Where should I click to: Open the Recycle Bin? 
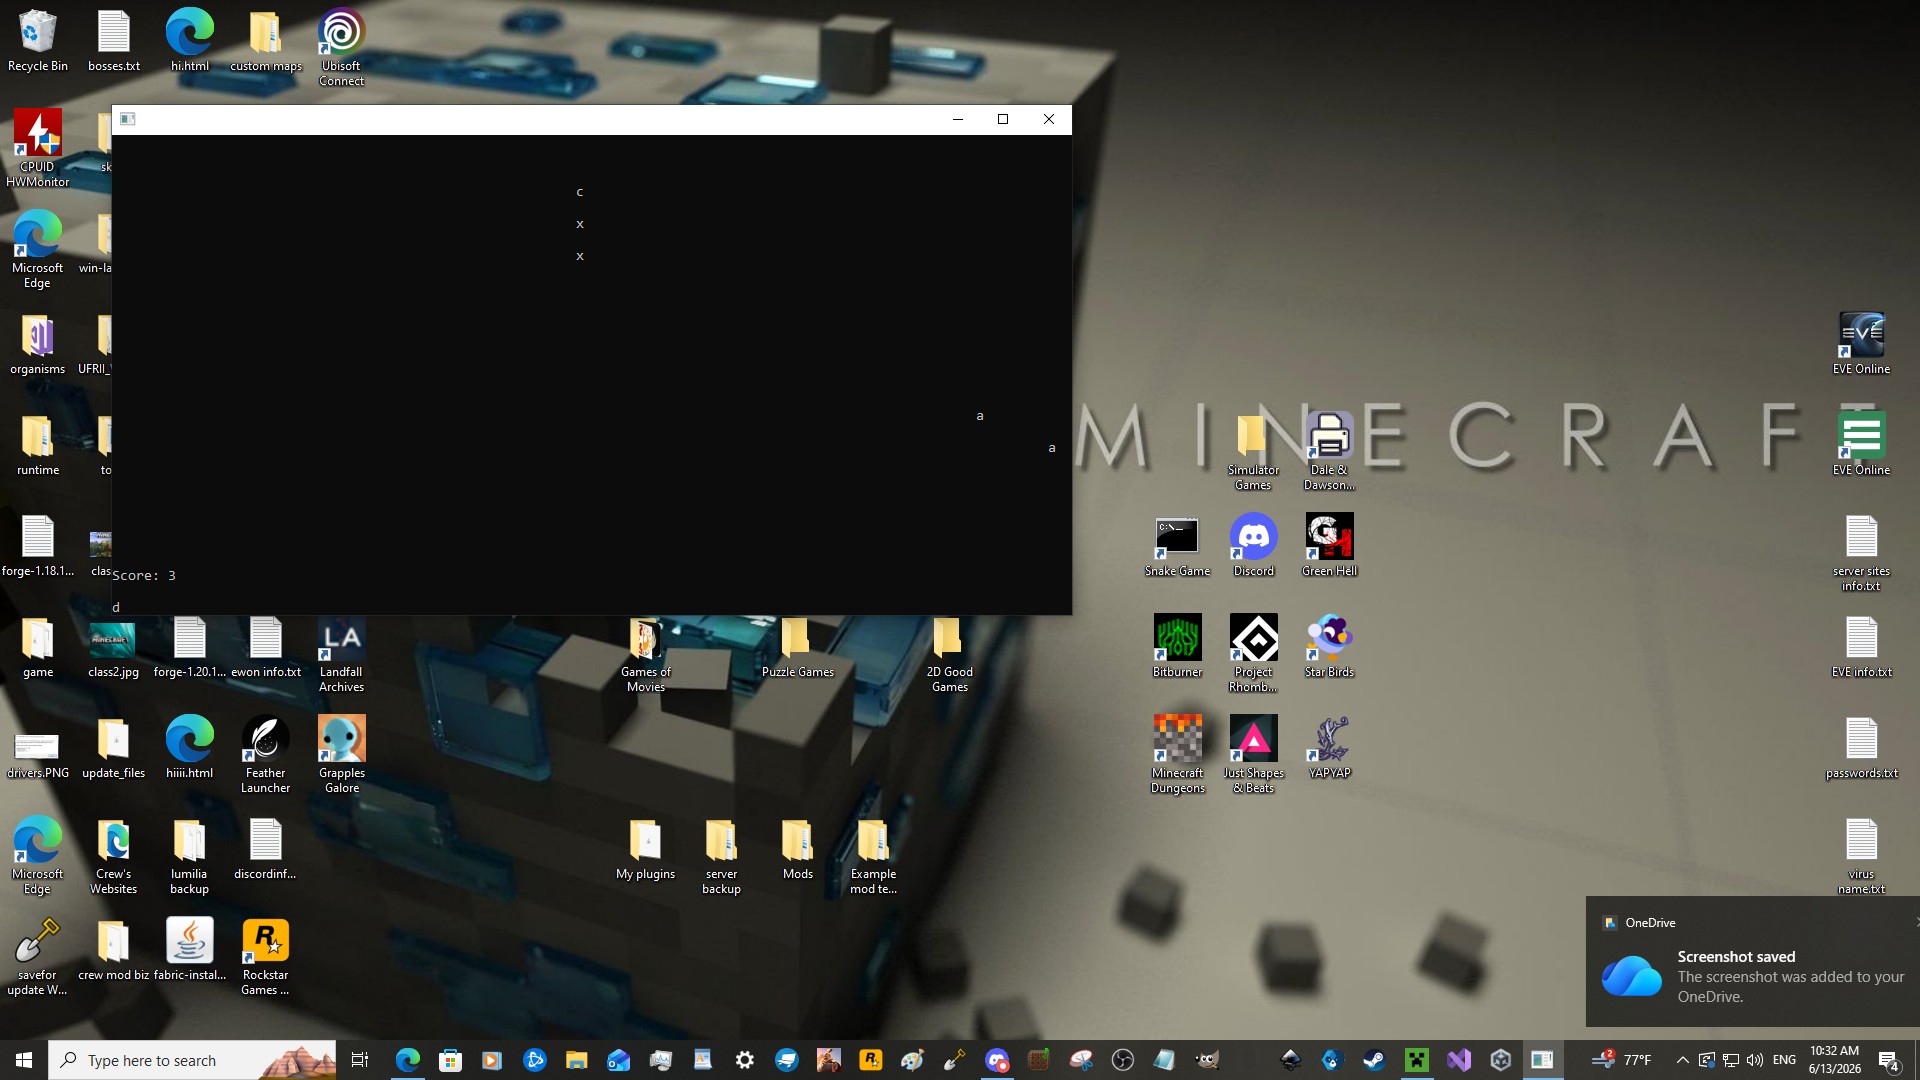point(38,40)
